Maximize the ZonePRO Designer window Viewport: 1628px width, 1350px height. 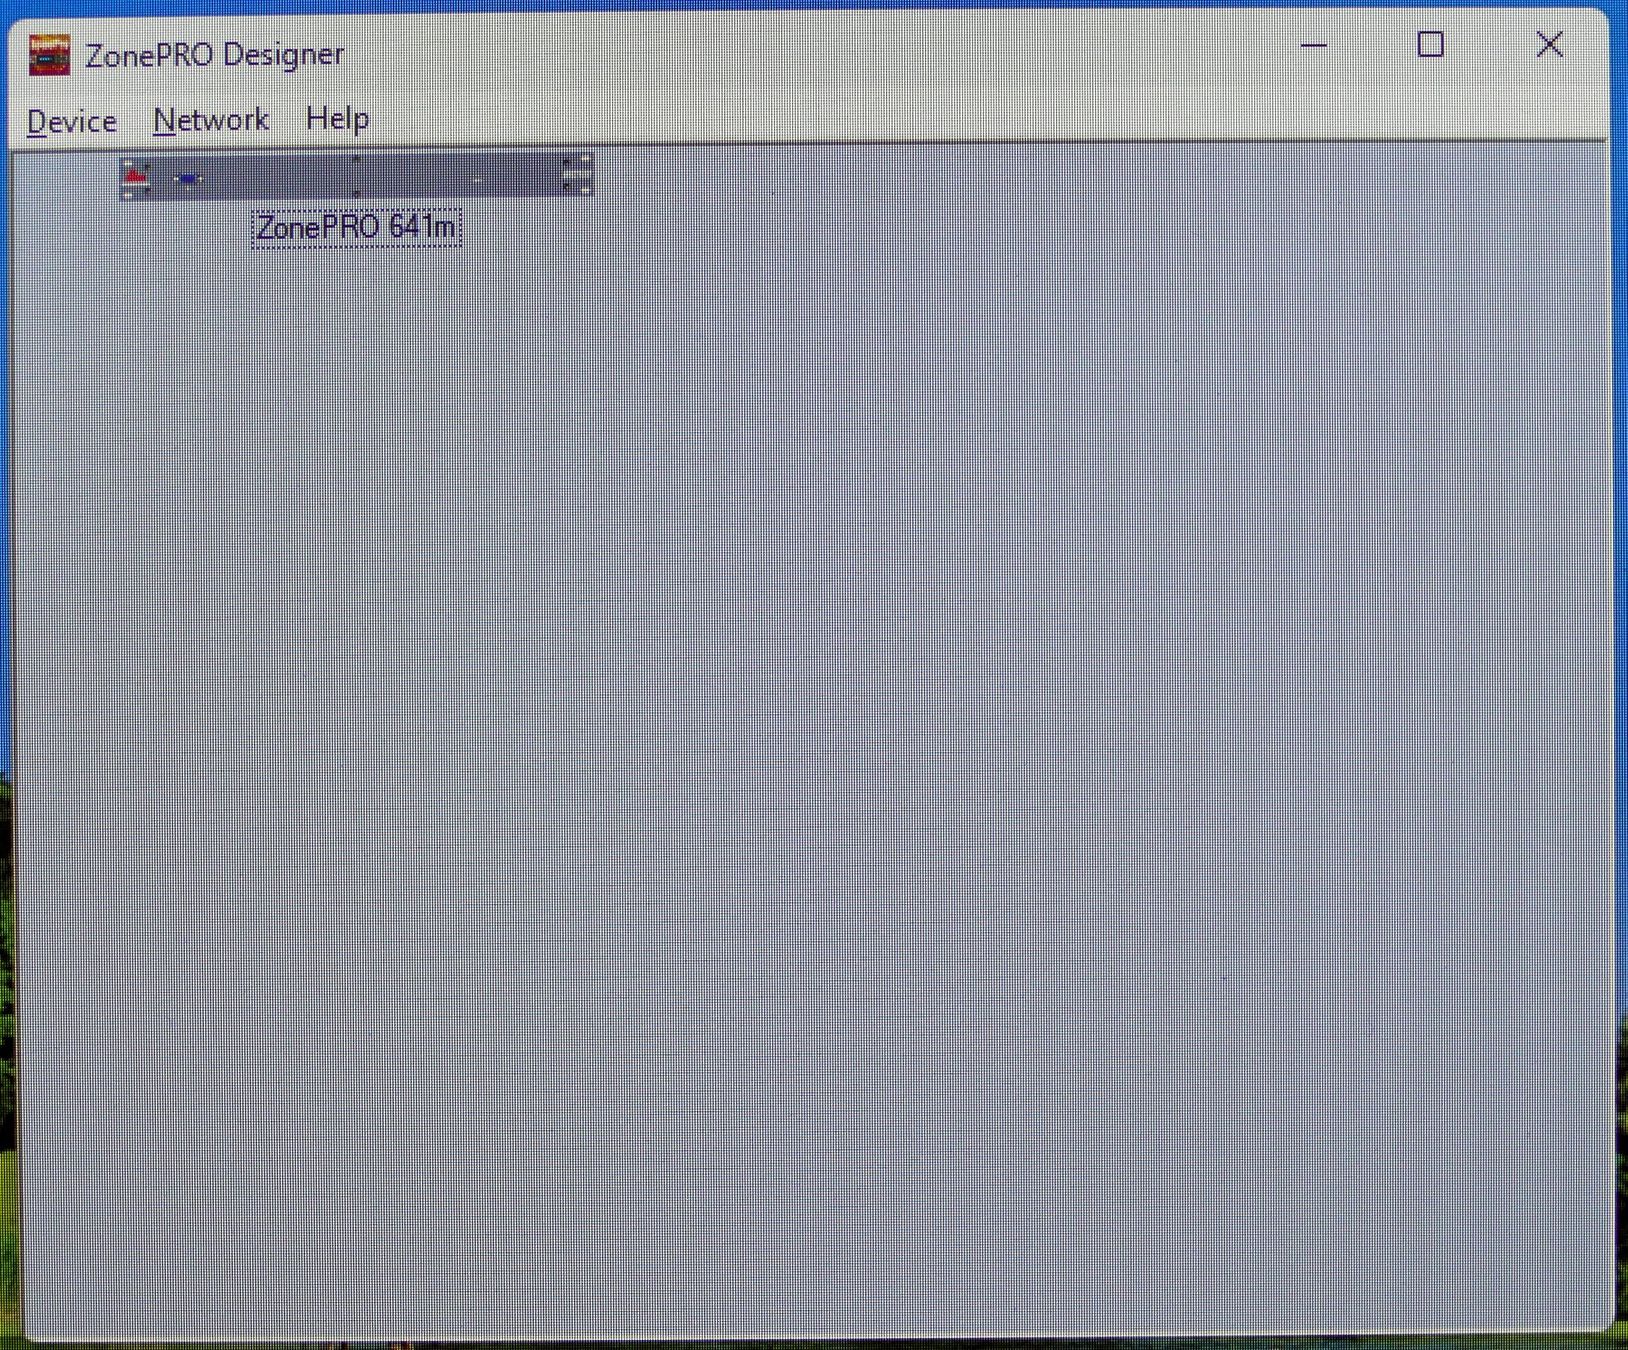pos(1431,45)
